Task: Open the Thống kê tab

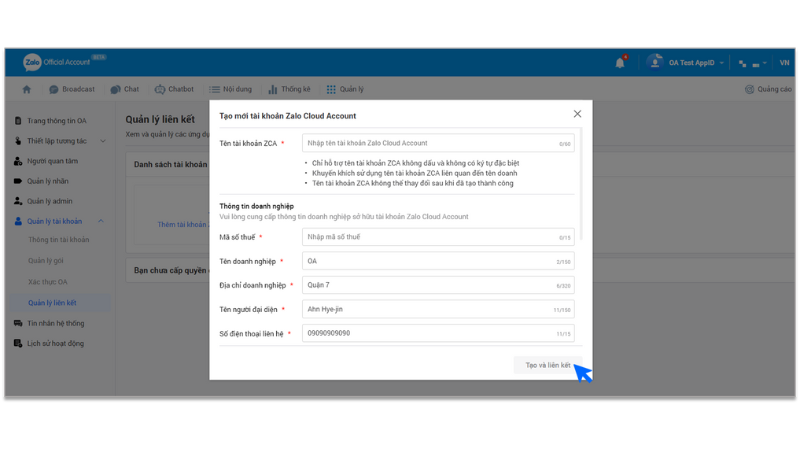Action: click(x=289, y=89)
